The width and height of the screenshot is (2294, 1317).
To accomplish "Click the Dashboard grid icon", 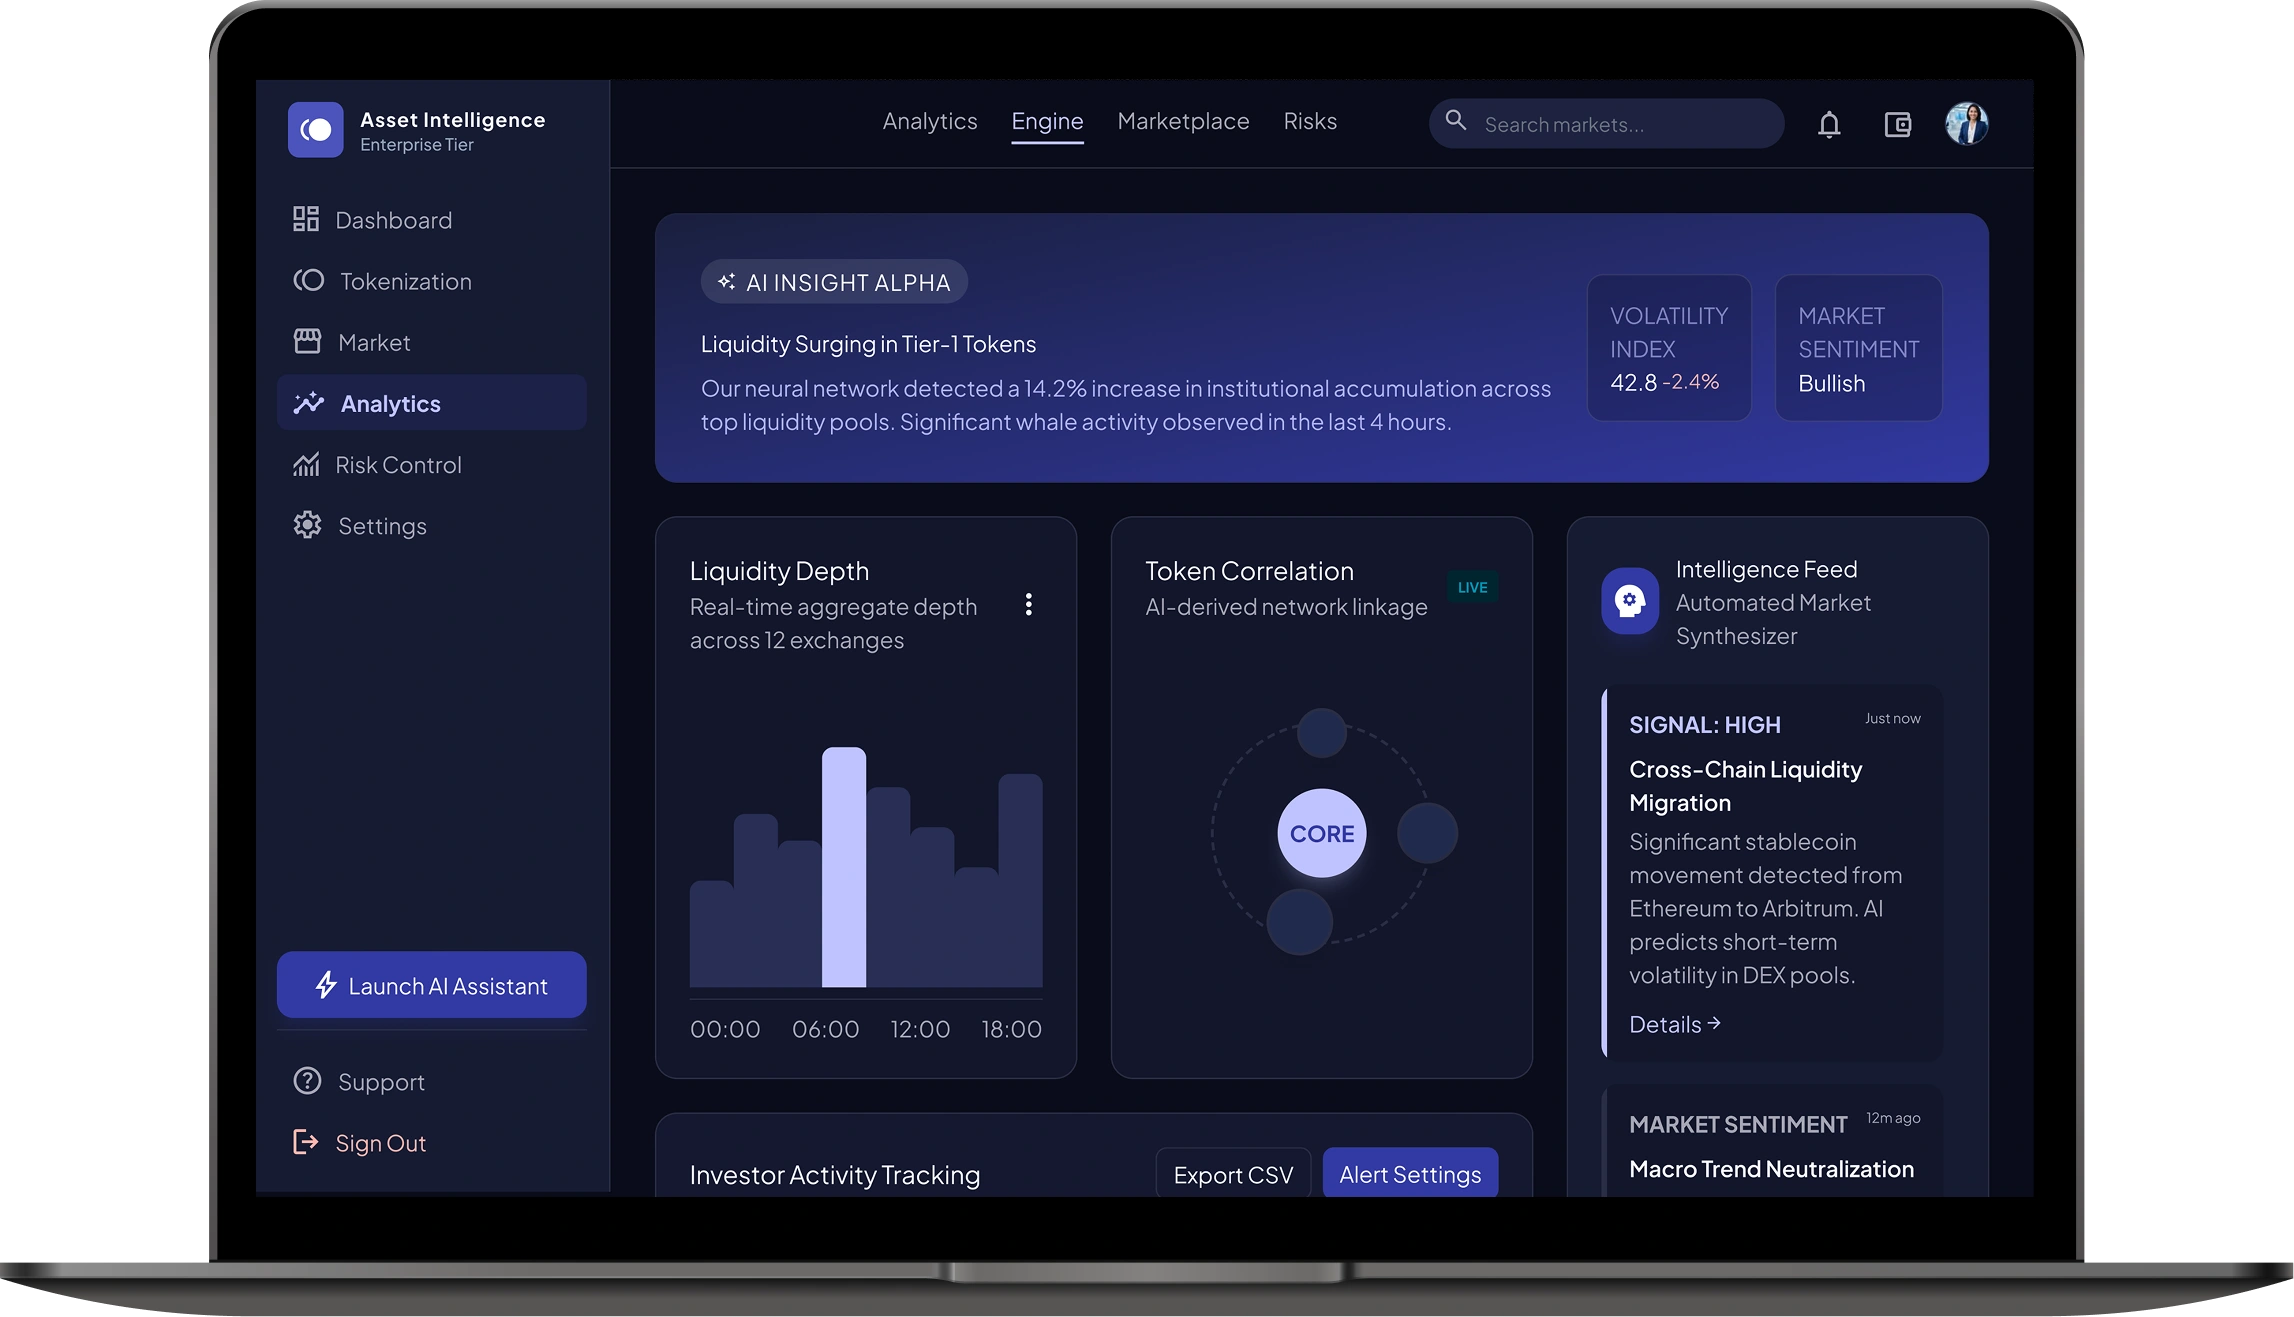I will [x=306, y=219].
